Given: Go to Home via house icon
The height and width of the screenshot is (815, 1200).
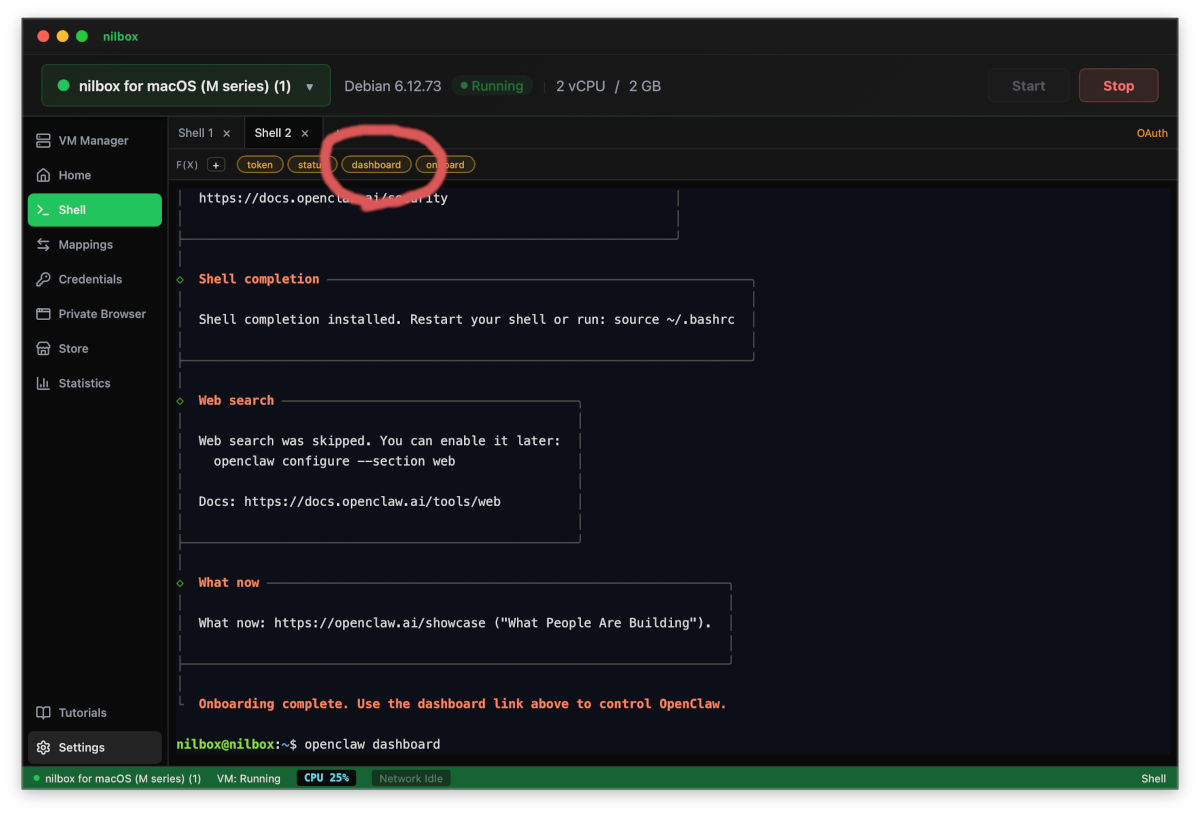Looking at the screenshot, I should pos(43,175).
